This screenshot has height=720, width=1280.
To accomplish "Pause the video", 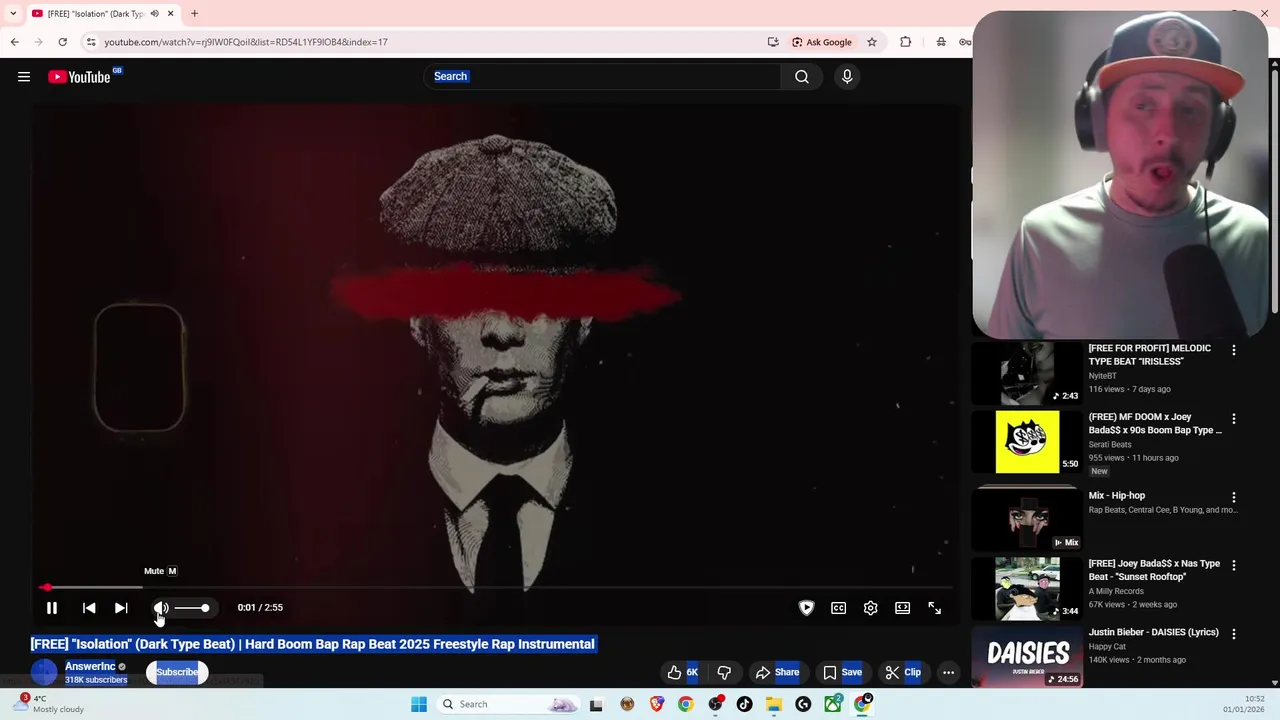I will [x=52, y=608].
